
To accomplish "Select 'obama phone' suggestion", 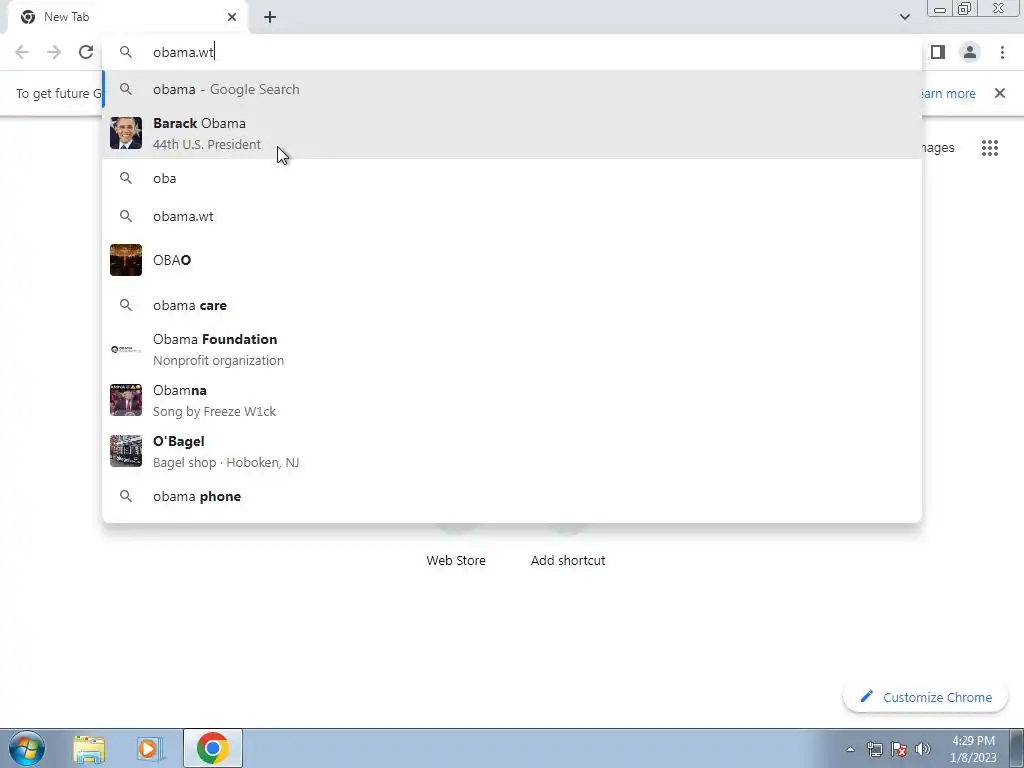I will click(512, 496).
